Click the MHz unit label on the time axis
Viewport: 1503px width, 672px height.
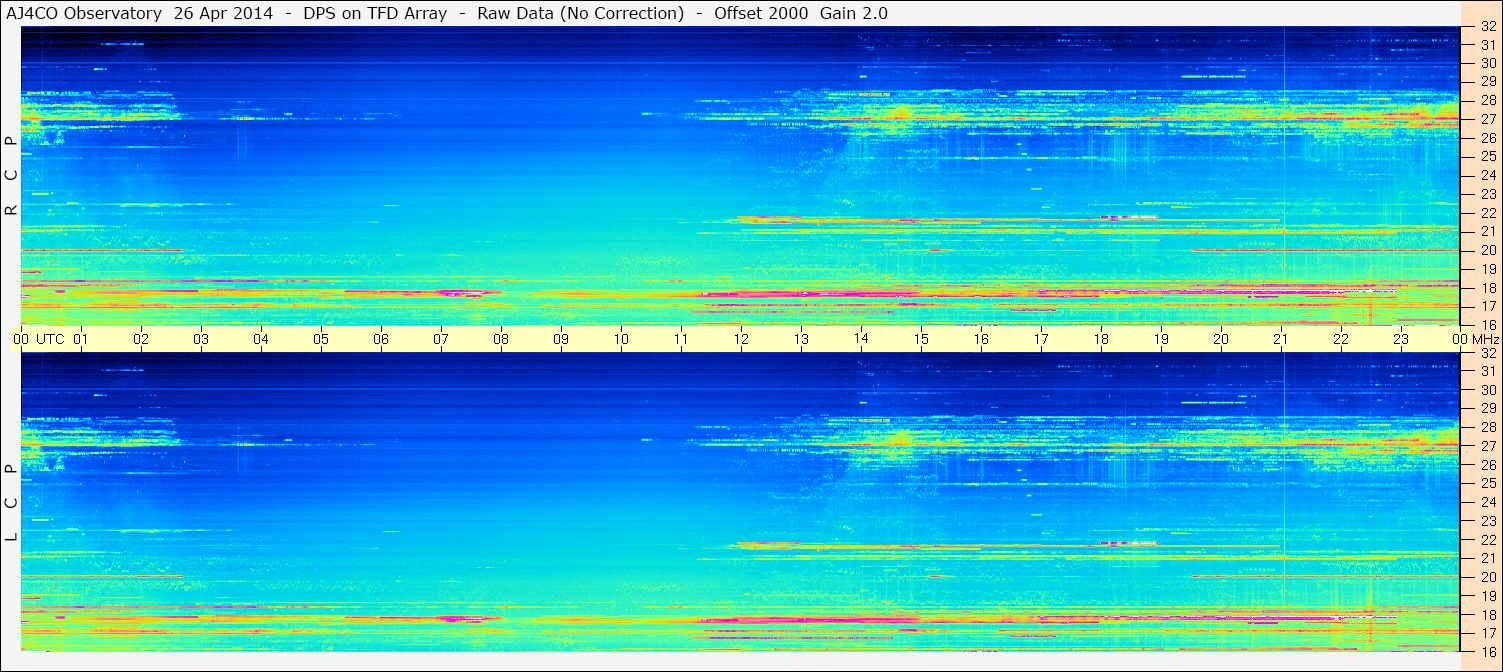pyautogui.click(x=1484, y=339)
